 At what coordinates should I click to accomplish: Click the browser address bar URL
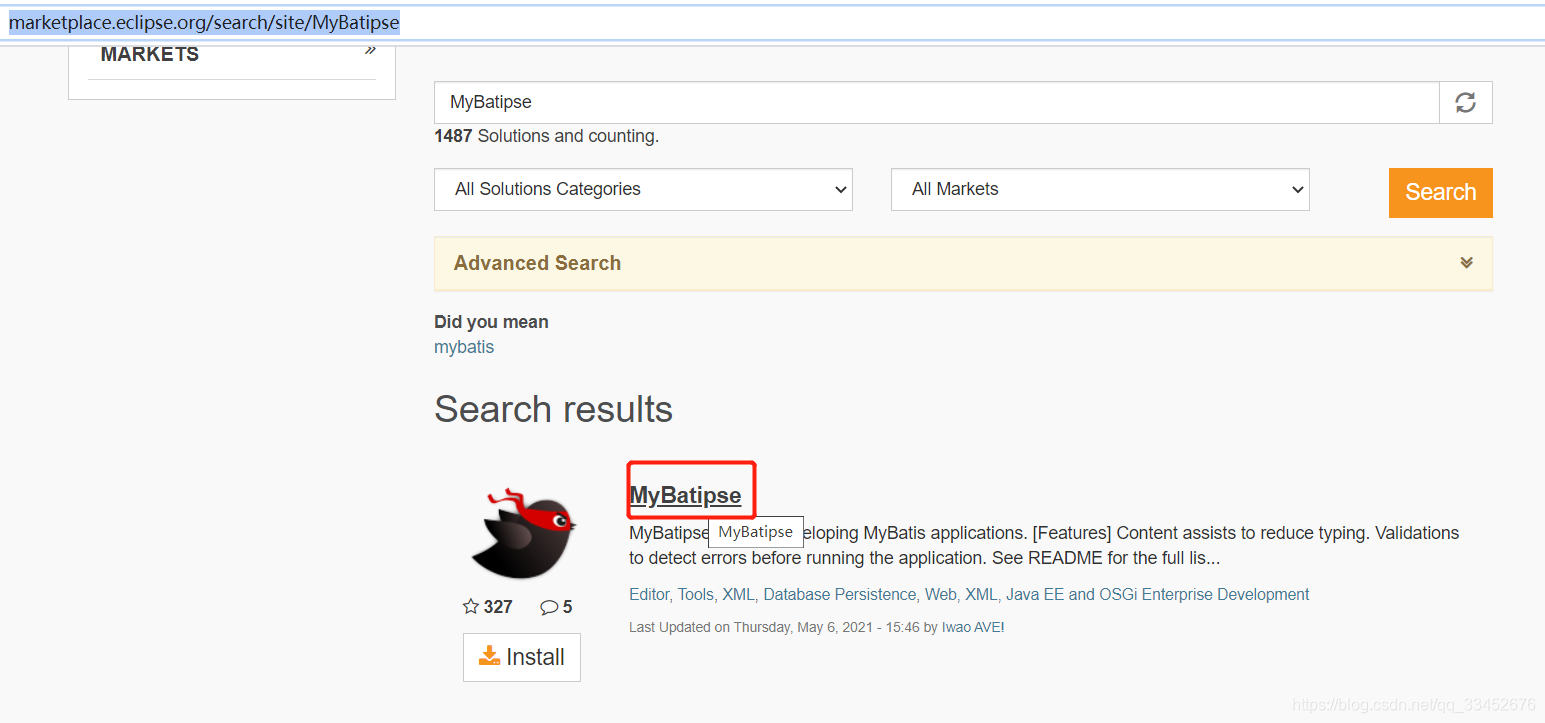click(204, 22)
